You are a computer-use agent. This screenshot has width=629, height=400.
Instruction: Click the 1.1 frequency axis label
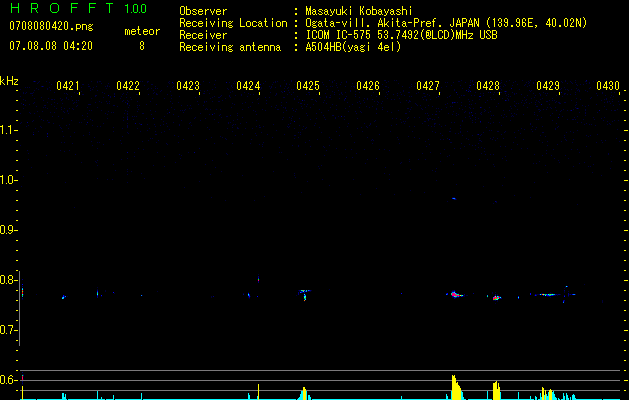point(7,130)
